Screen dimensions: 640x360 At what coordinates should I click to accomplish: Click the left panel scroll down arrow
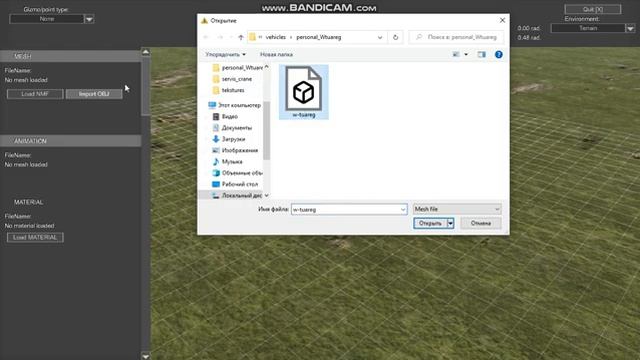(146, 356)
